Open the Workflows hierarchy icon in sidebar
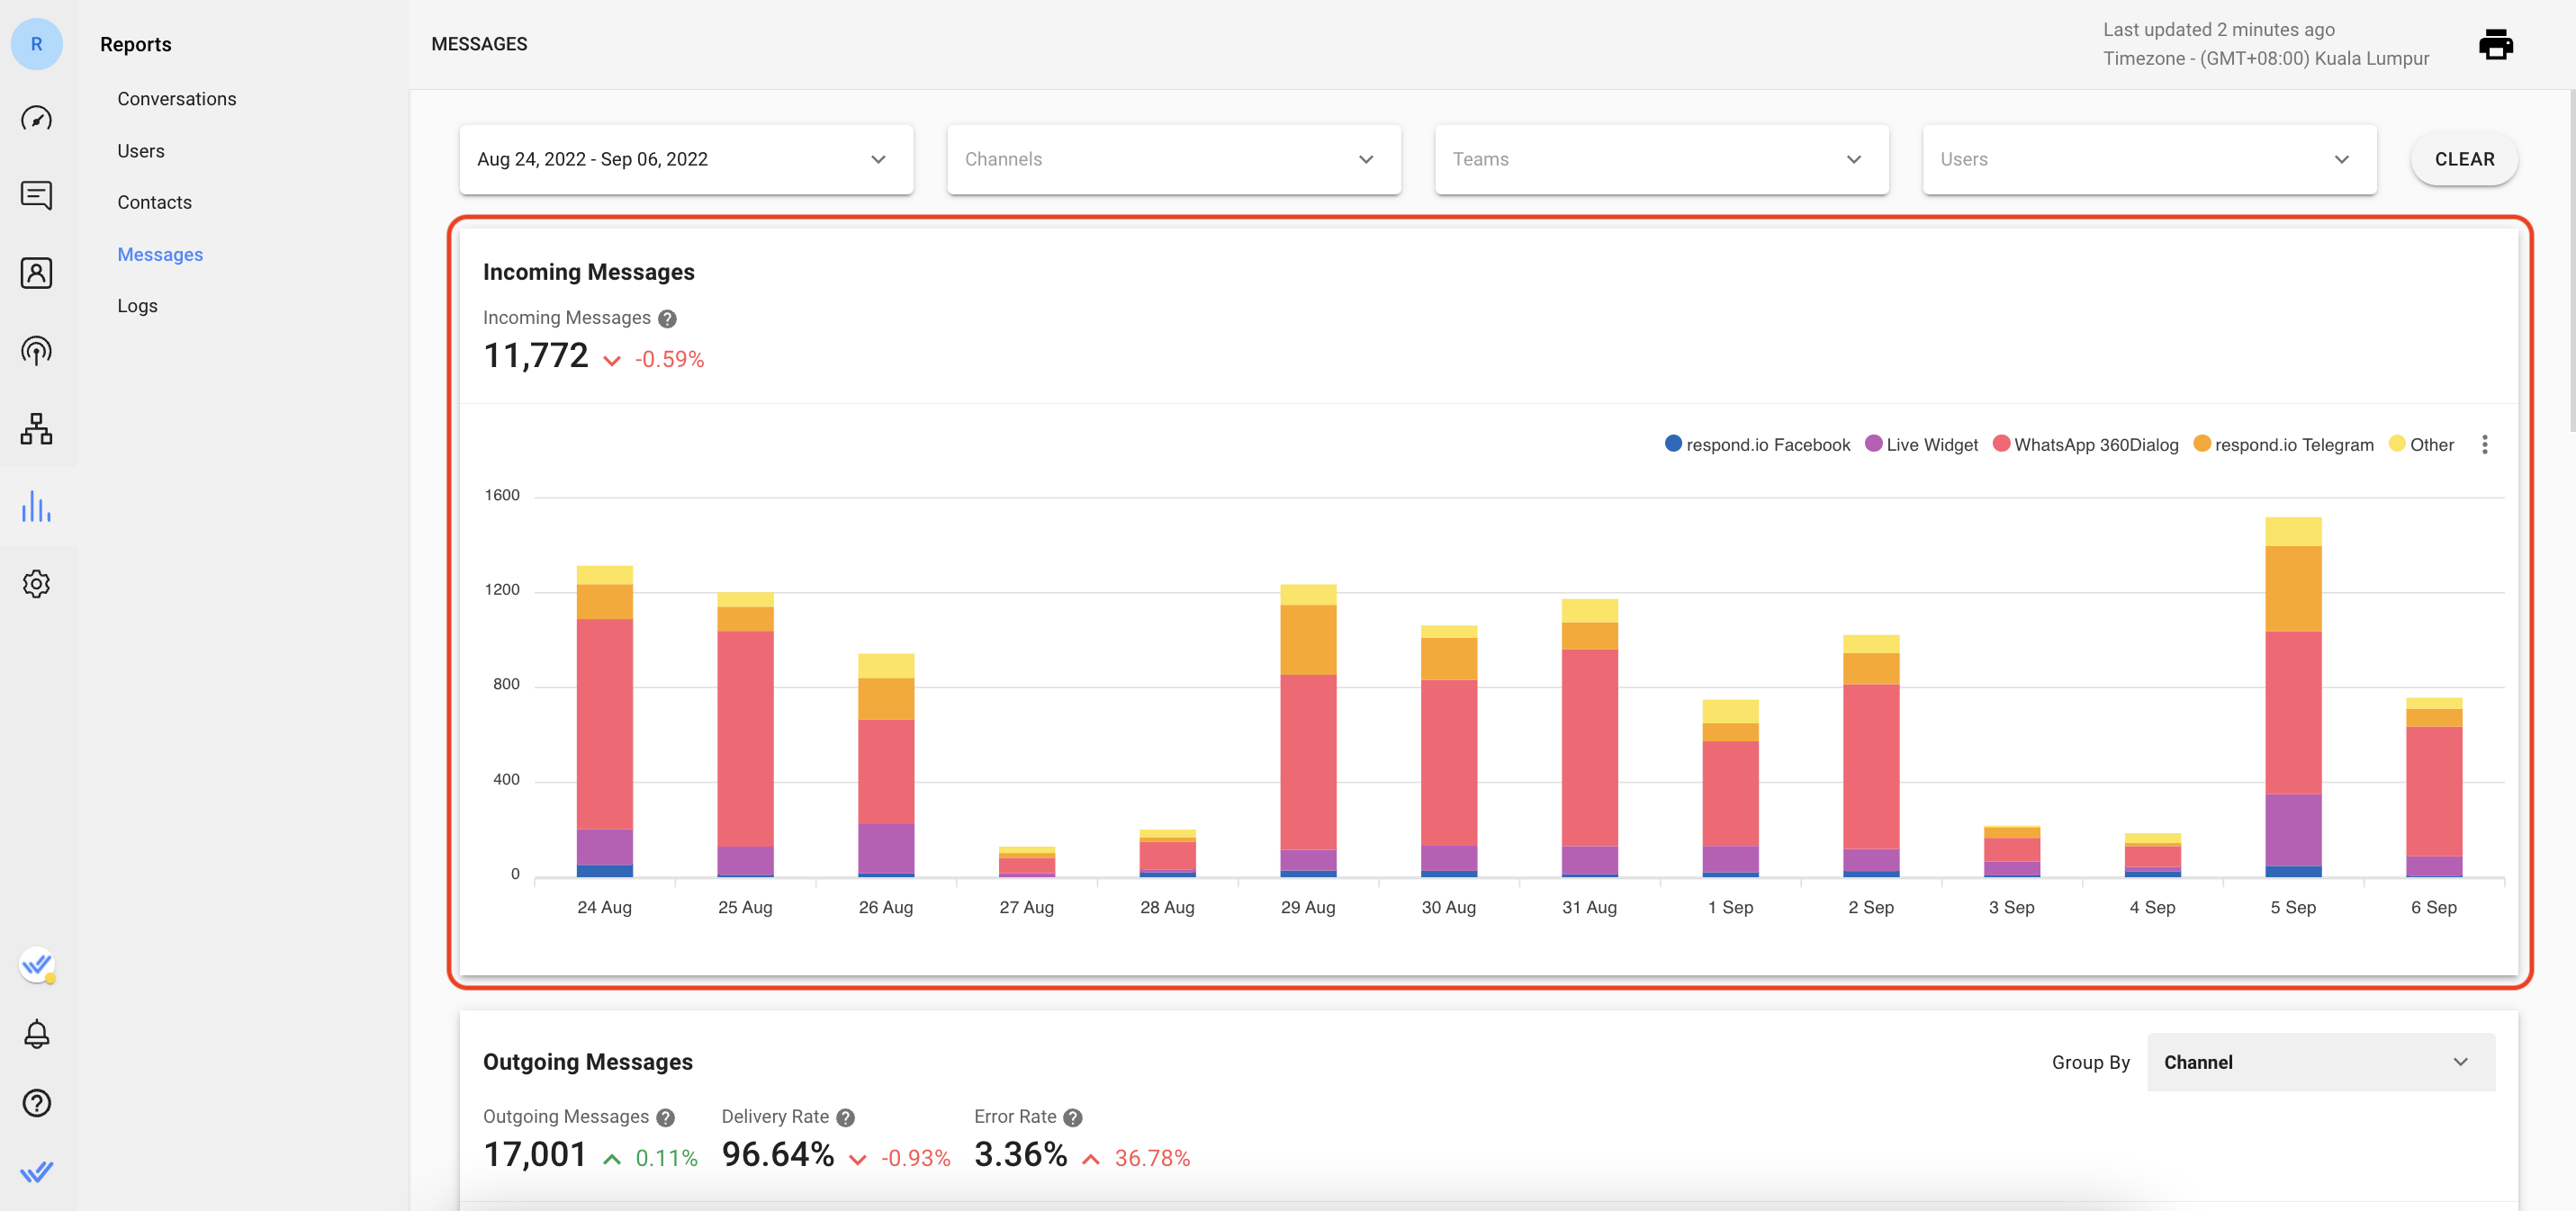 click(x=37, y=428)
